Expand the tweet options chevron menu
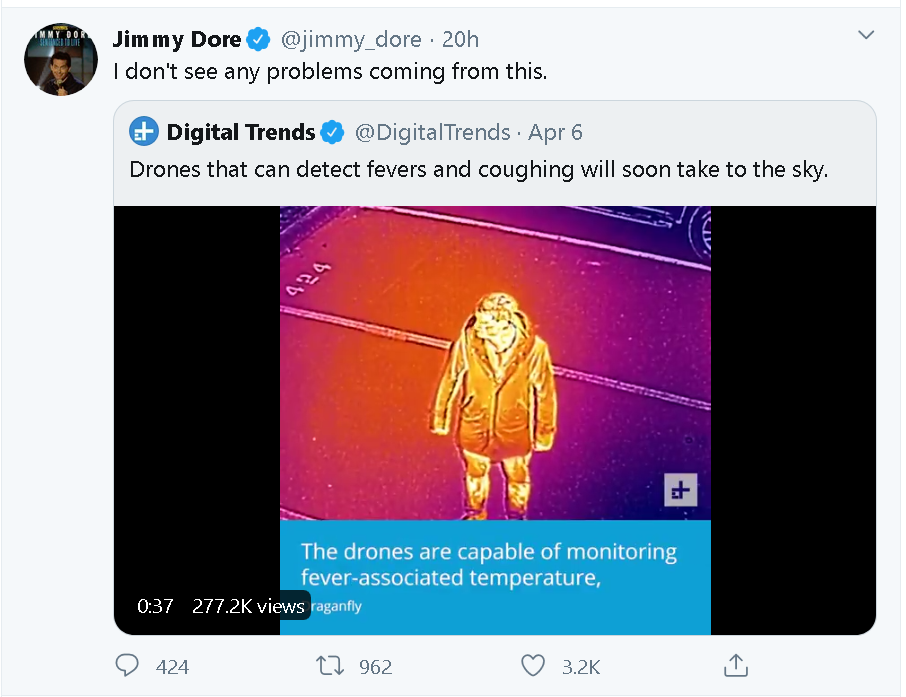The height and width of the screenshot is (697, 906). tap(866, 35)
